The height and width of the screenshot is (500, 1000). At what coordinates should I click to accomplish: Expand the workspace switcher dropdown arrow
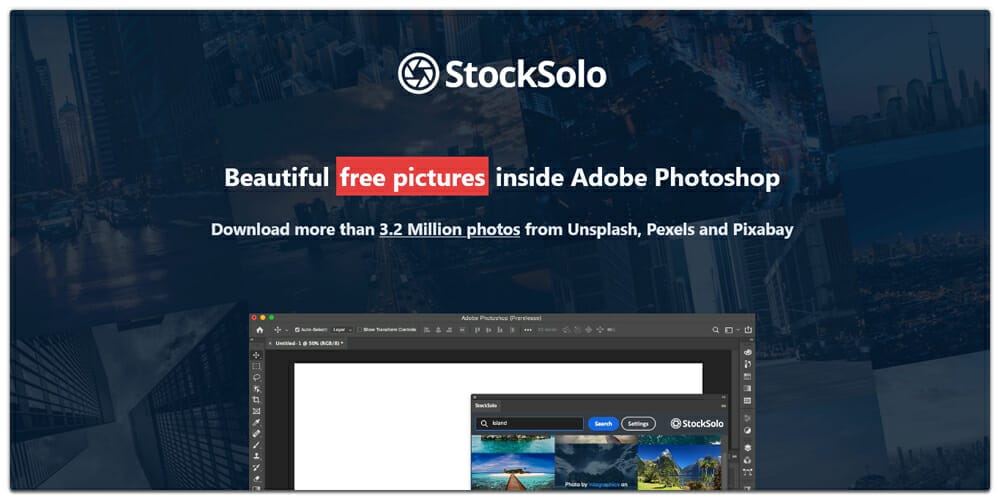pos(738,330)
